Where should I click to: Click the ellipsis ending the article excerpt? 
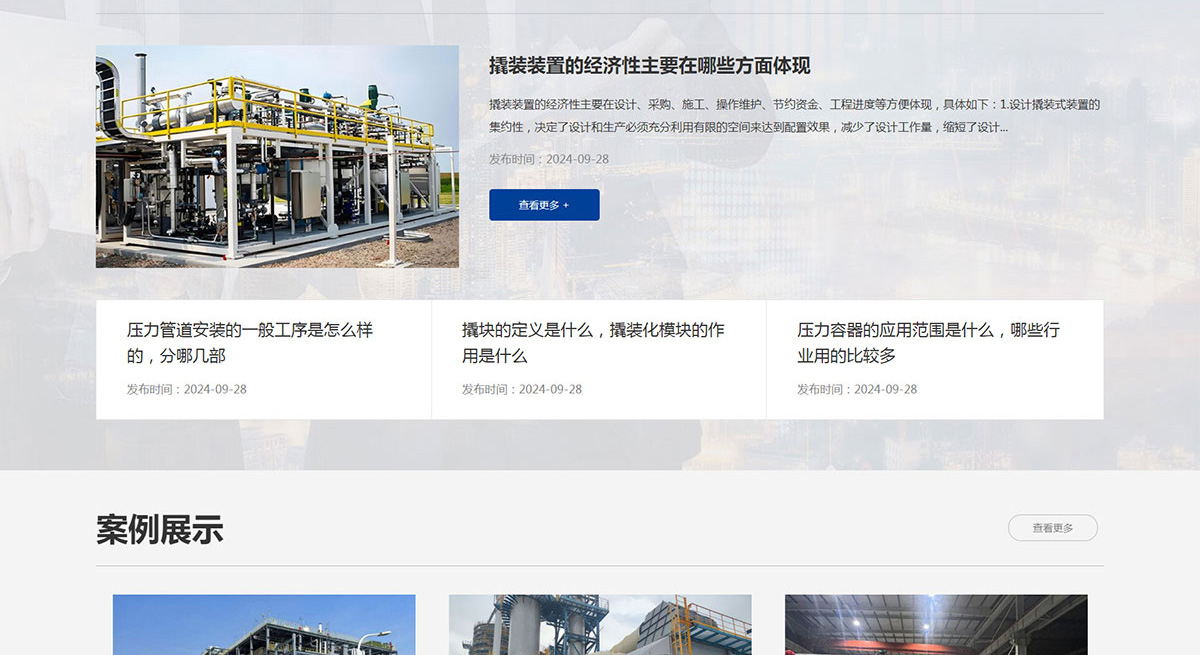pyautogui.click(x=1004, y=128)
